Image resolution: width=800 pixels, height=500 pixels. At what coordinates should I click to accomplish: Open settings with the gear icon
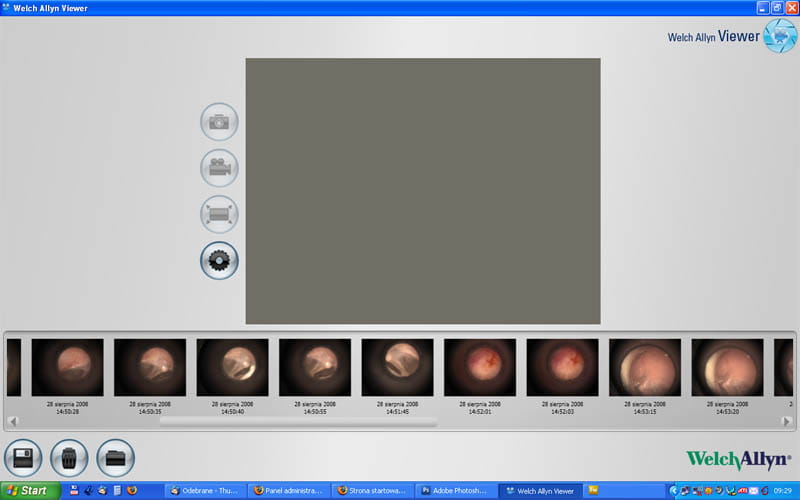click(x=219, y=260)
